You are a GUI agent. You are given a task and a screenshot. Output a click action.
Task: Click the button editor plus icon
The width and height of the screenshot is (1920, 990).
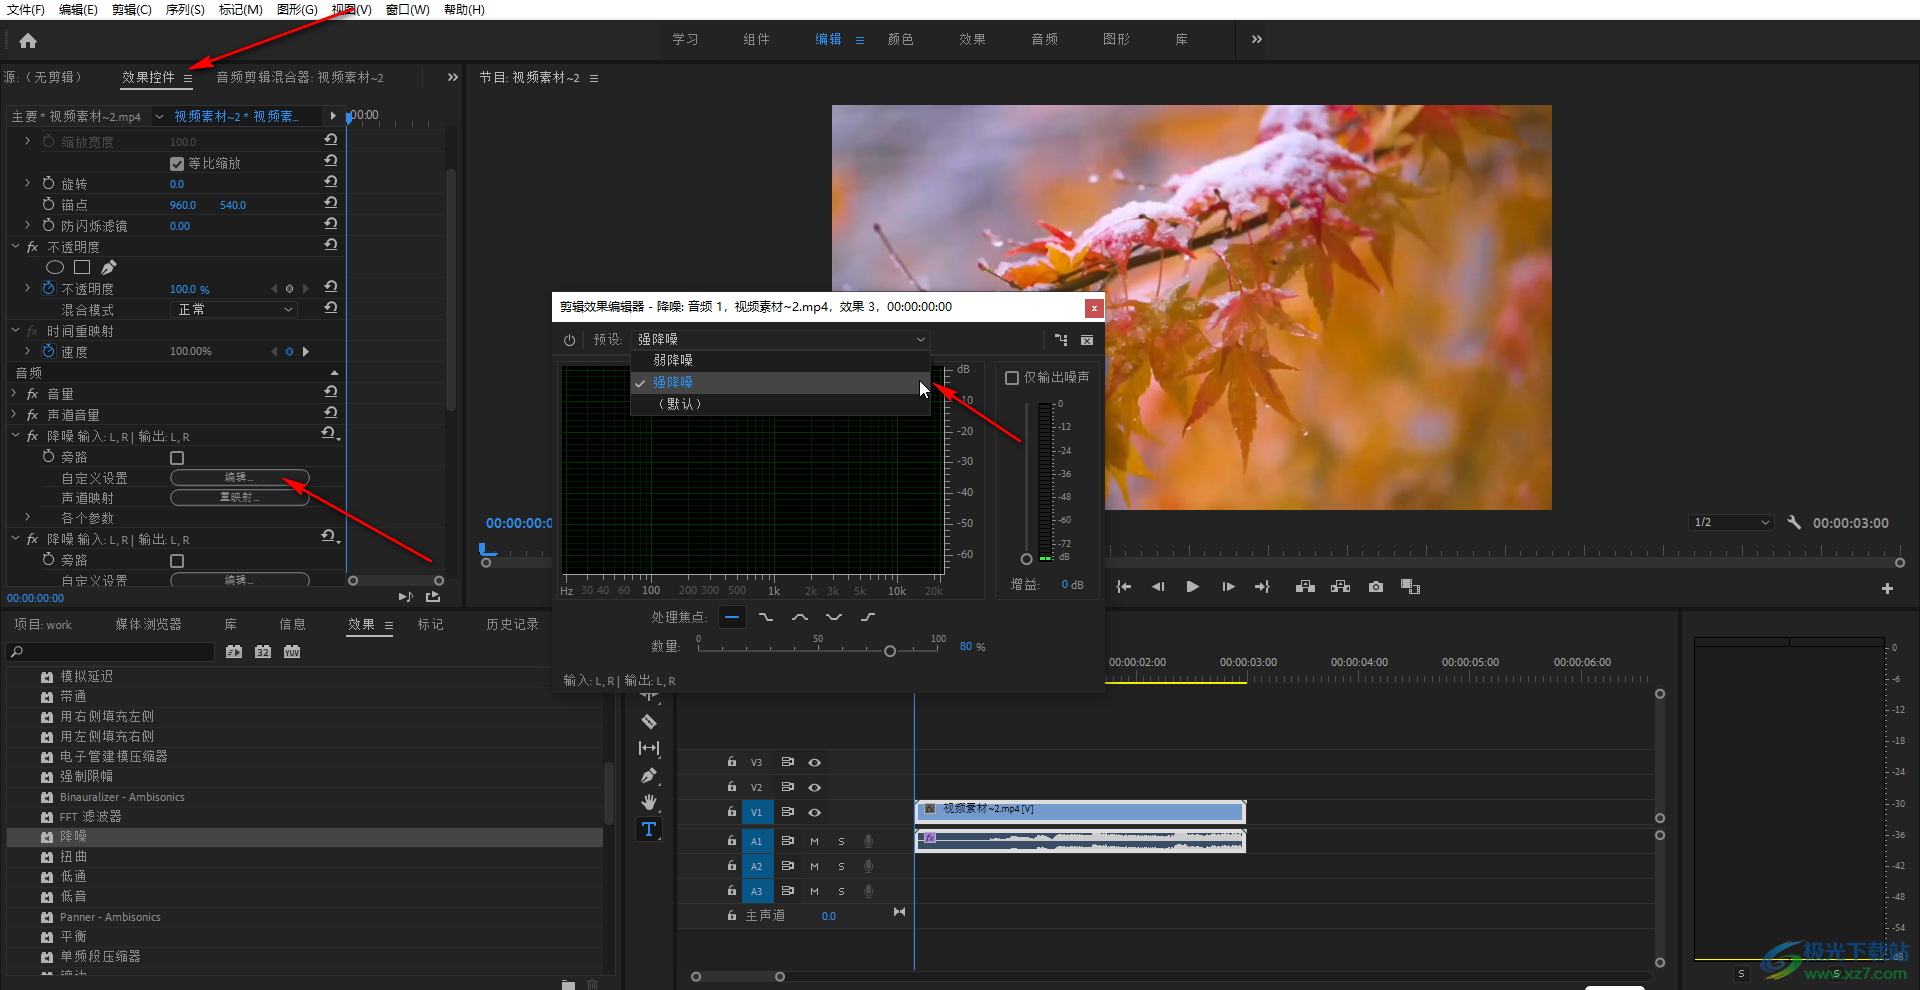(x=1887, y=589)
